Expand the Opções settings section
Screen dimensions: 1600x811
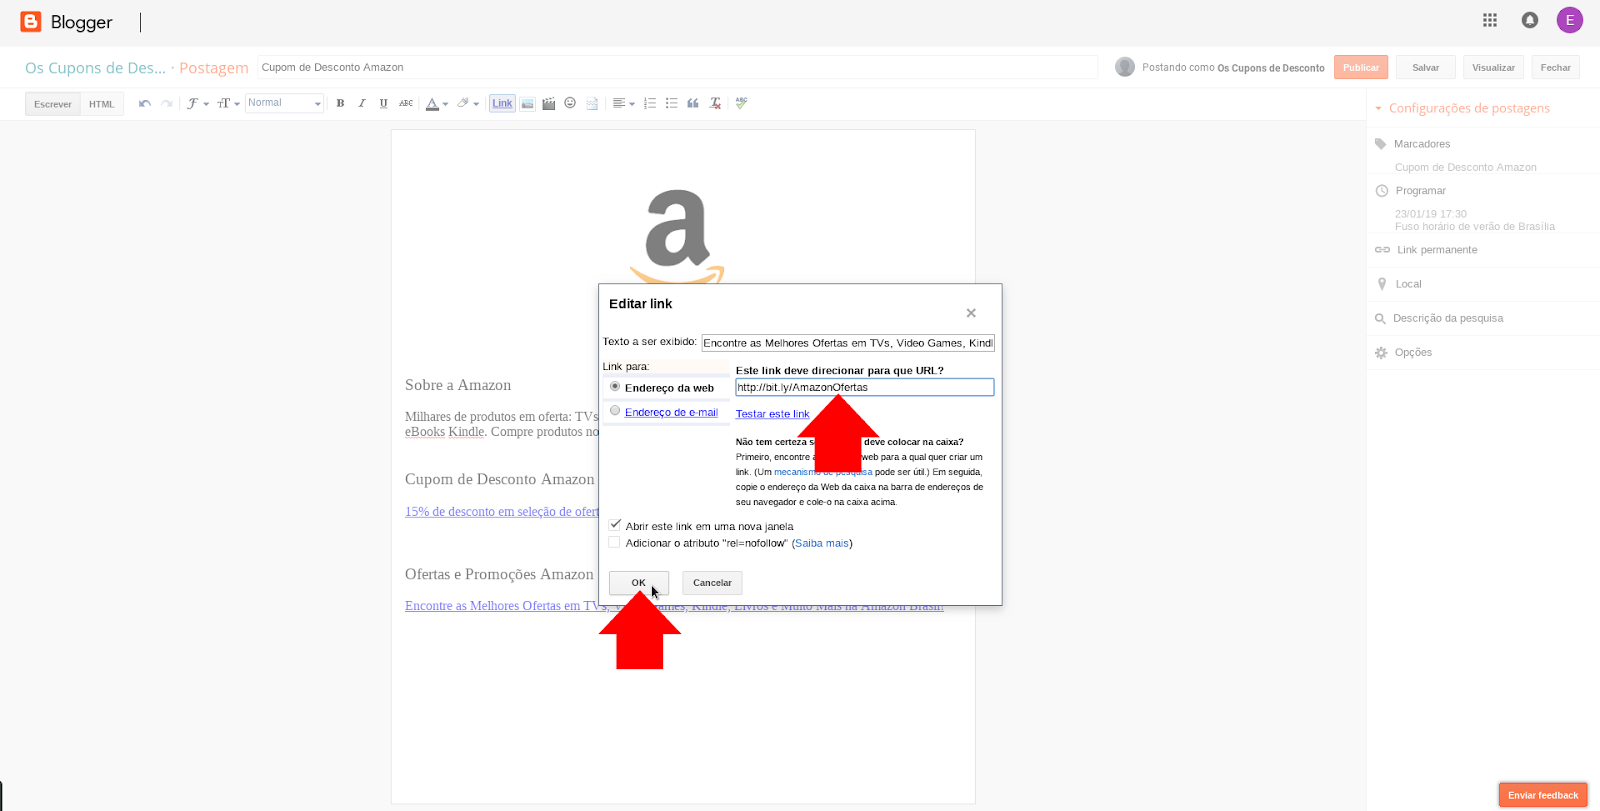[x=1403, y=352]
